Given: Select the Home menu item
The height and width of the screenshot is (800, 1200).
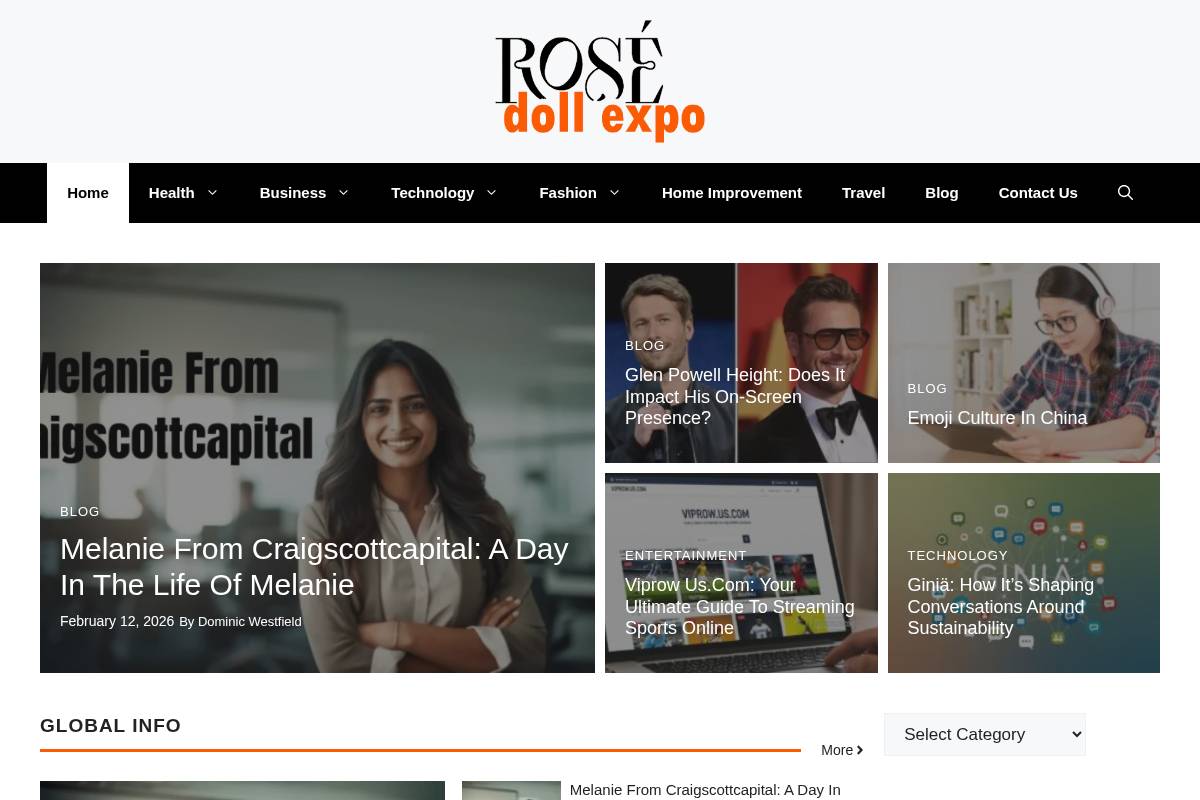Looking at the screenshot, I should pyautogui.click(x=87, y=192).
